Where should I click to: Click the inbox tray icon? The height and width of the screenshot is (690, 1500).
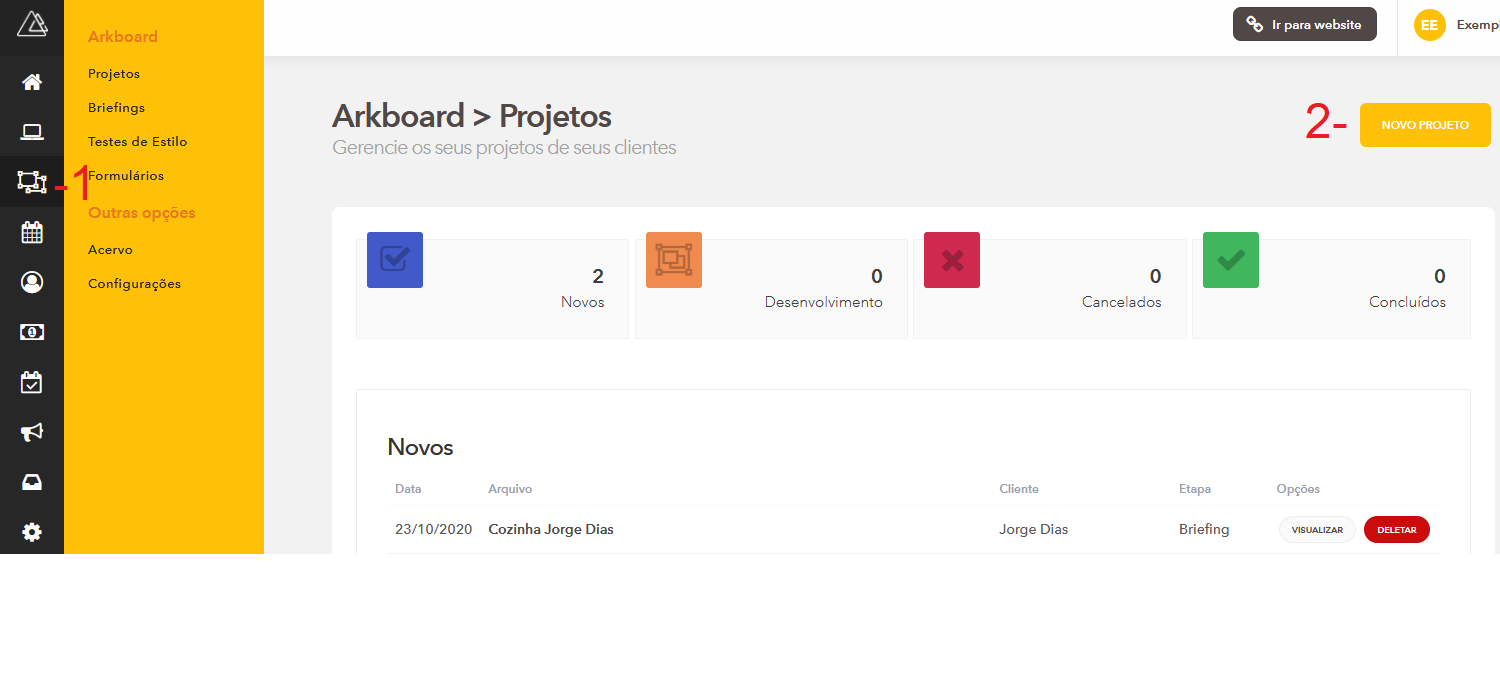pyautogui.click(x=32, y=482)
